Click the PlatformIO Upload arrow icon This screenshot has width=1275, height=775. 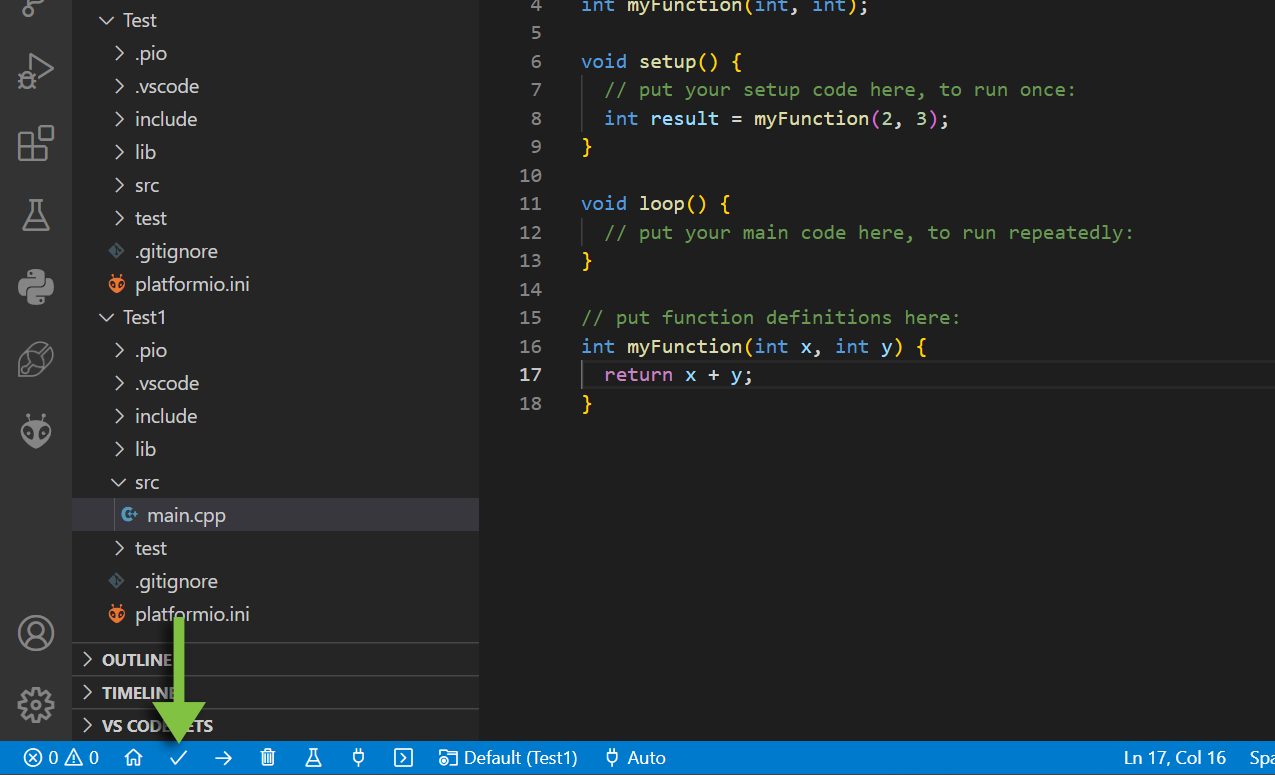click(x=223, y=758)
